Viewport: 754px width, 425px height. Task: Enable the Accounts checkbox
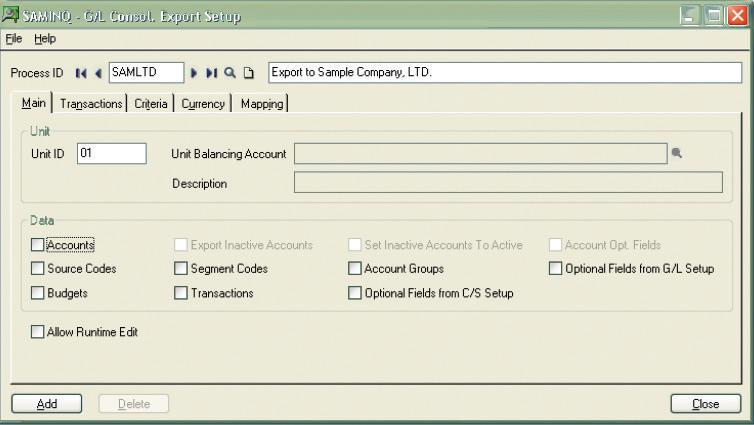click(38, 245)
